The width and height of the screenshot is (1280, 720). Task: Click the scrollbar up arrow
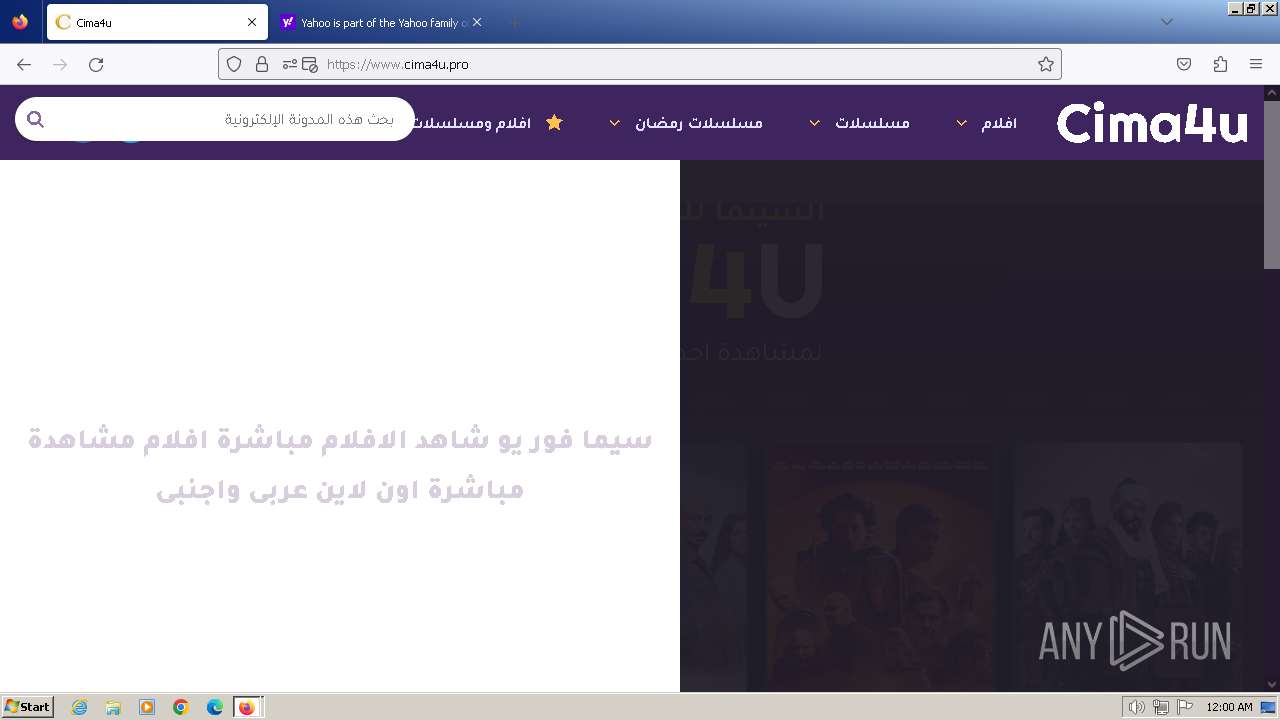[x=1272, y=93]
